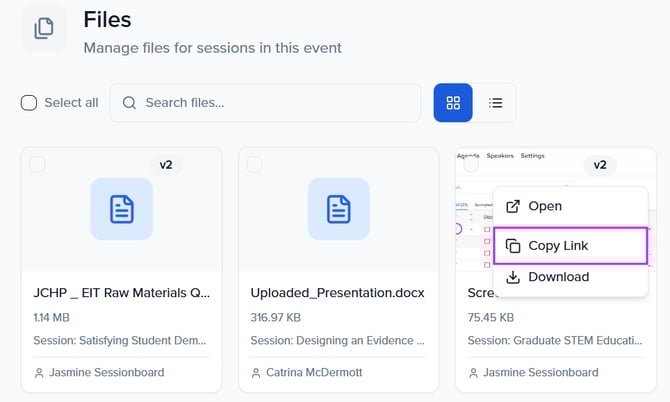This screenshot has height=402, width=670.
Task: Select the Uploaded_Presentation.docx checkbox
Action: click(254, 164)
